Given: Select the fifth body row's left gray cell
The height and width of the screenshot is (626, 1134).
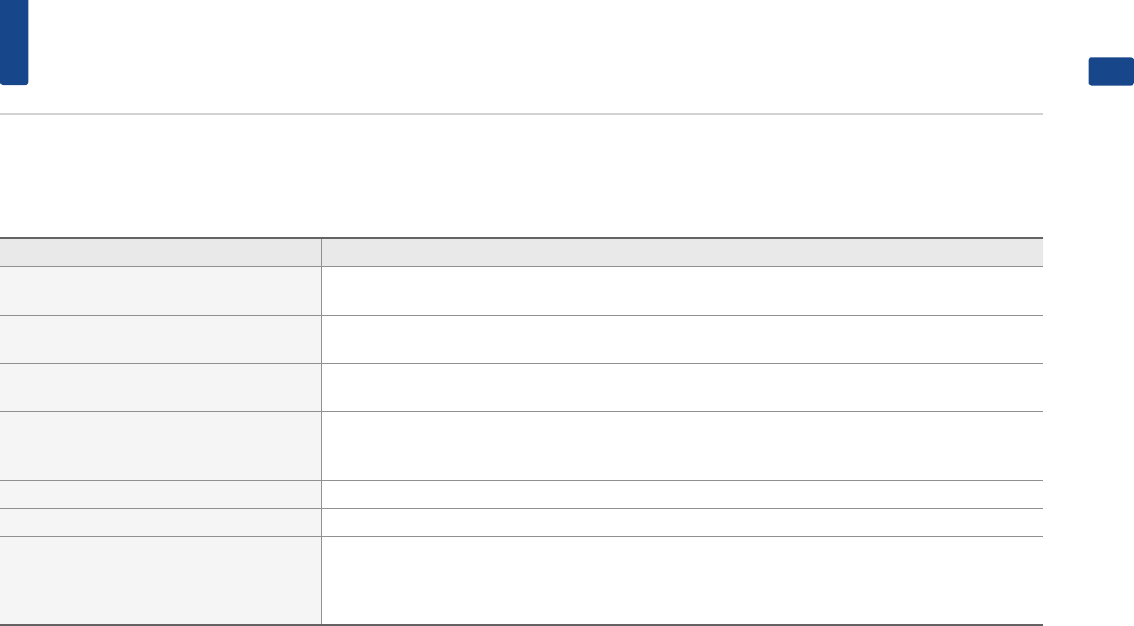Looking at the screenshot, I should click(160, 494).
